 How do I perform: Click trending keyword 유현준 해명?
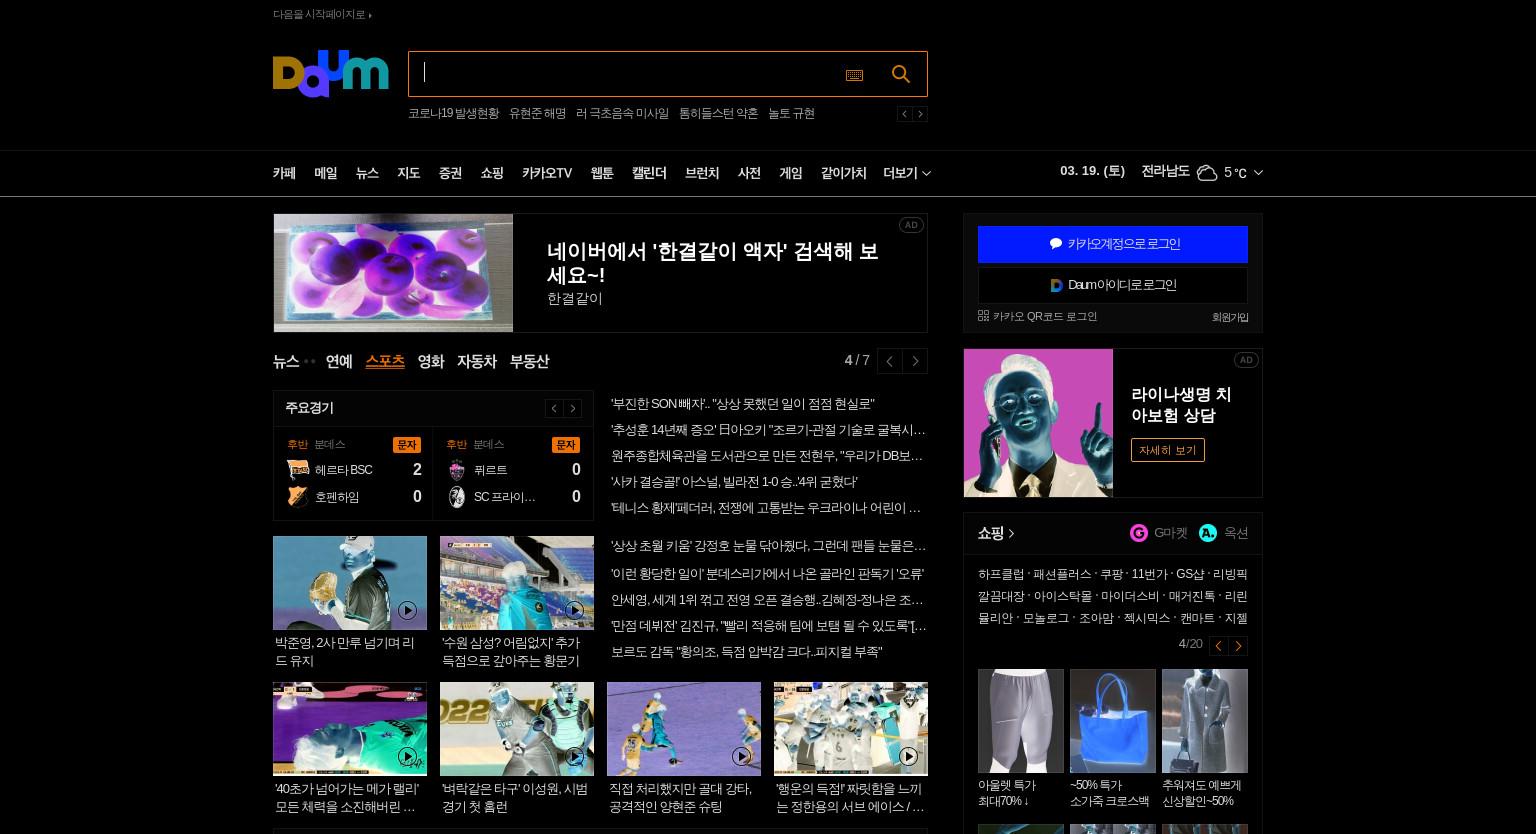click(537, 114)
